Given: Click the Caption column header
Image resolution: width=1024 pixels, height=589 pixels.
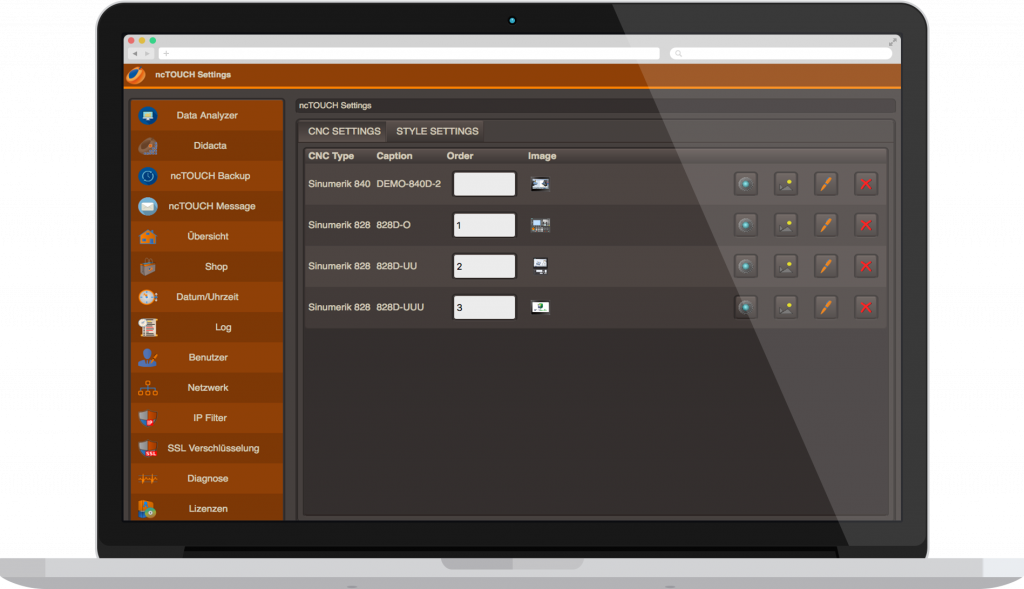Looking at the screenshot, I should tap(394, 156).
